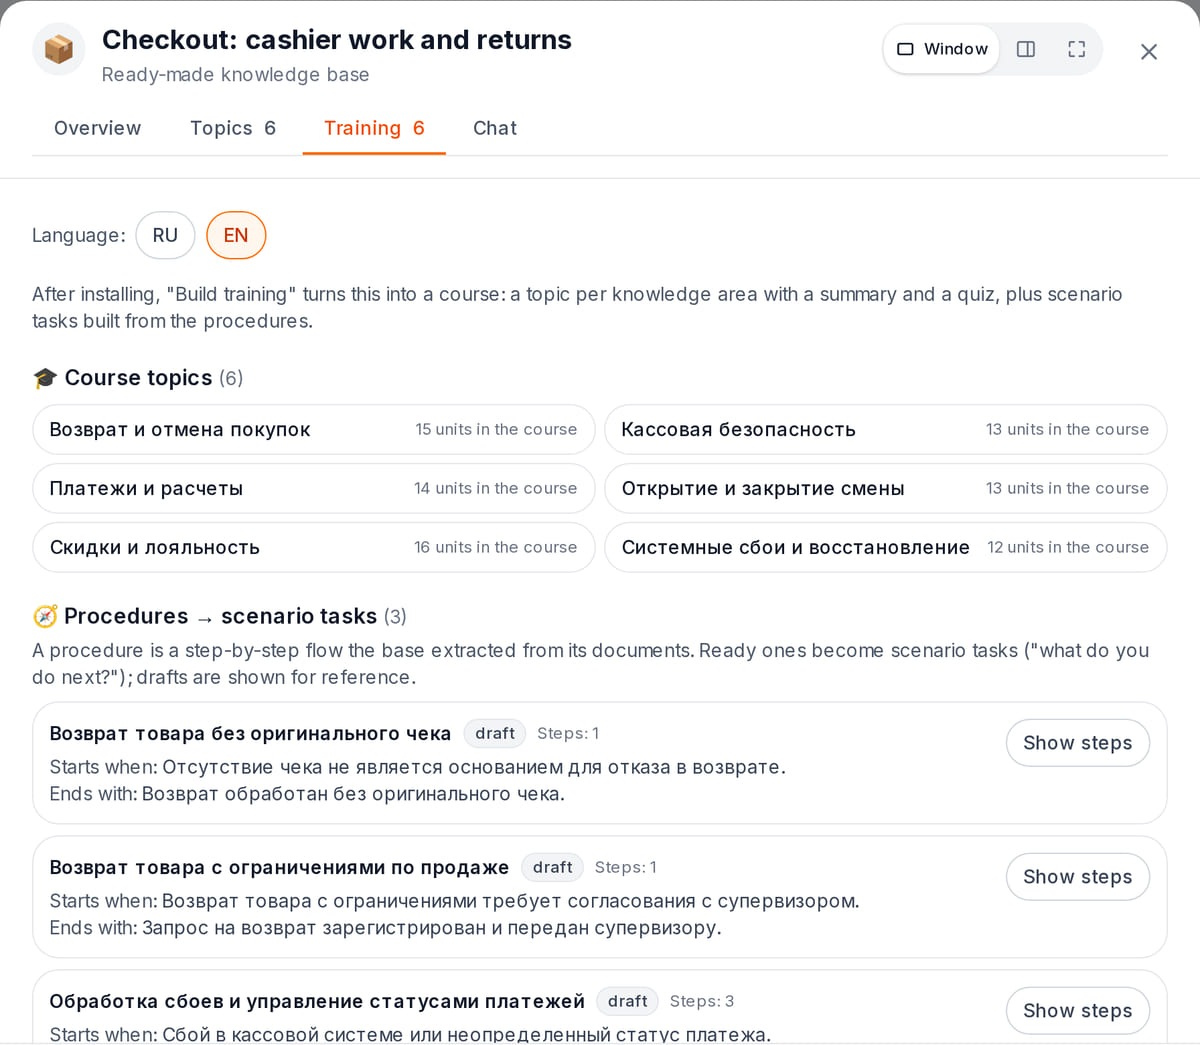Click the graduation cap Course topics icon
1200x1045 pixels.
(x=45, y=378)
